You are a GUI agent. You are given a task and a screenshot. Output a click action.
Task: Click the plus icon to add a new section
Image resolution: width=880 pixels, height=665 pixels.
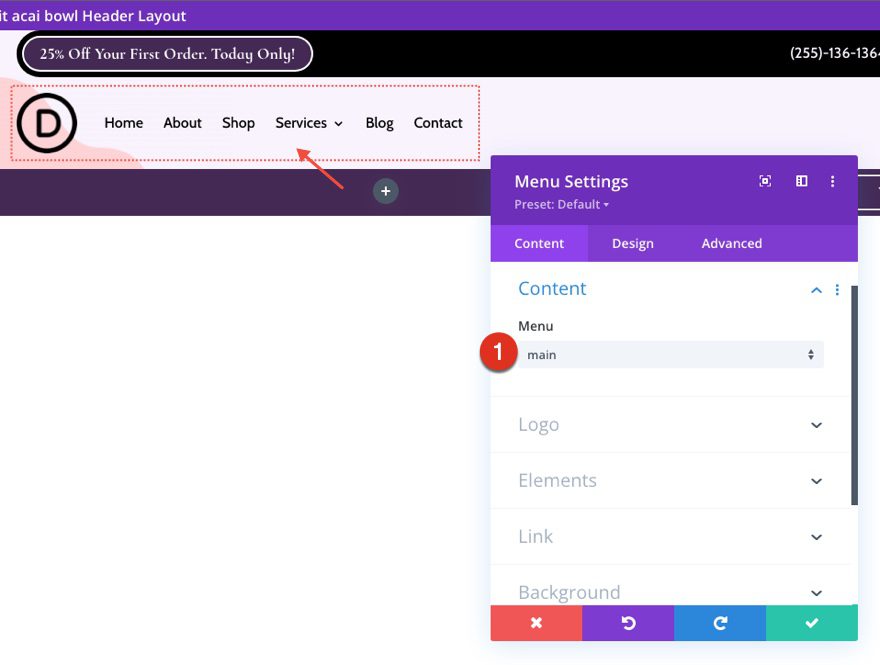tap(386, 191)
